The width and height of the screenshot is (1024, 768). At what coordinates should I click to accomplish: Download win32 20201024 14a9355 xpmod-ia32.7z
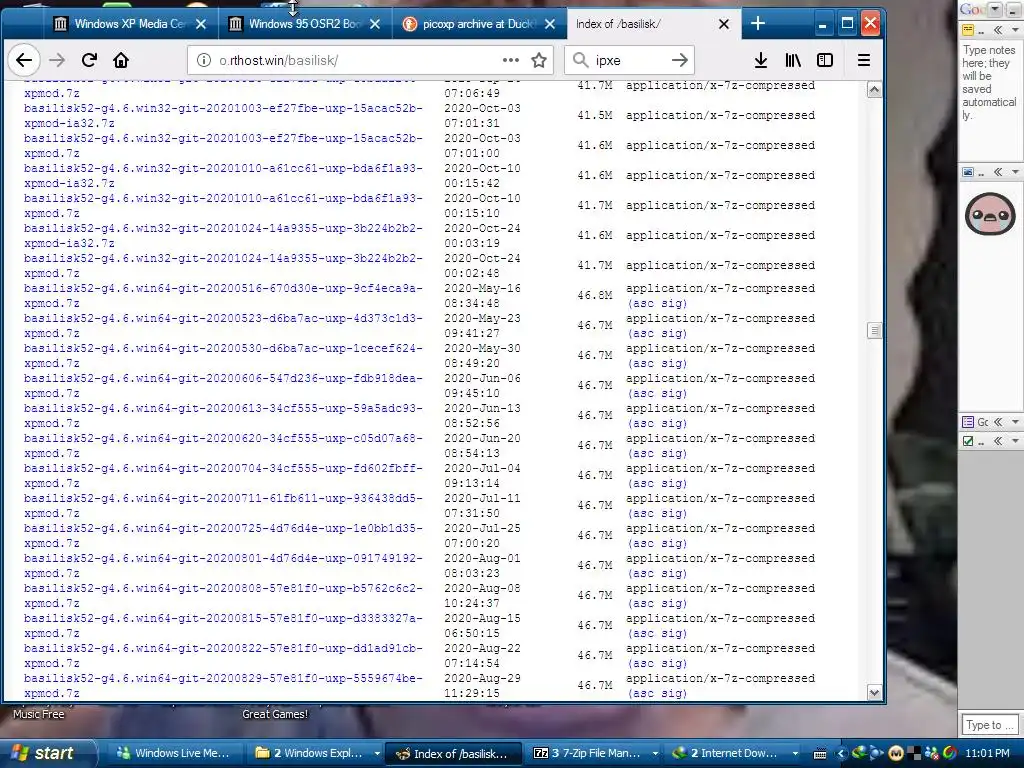pos(223,235)
